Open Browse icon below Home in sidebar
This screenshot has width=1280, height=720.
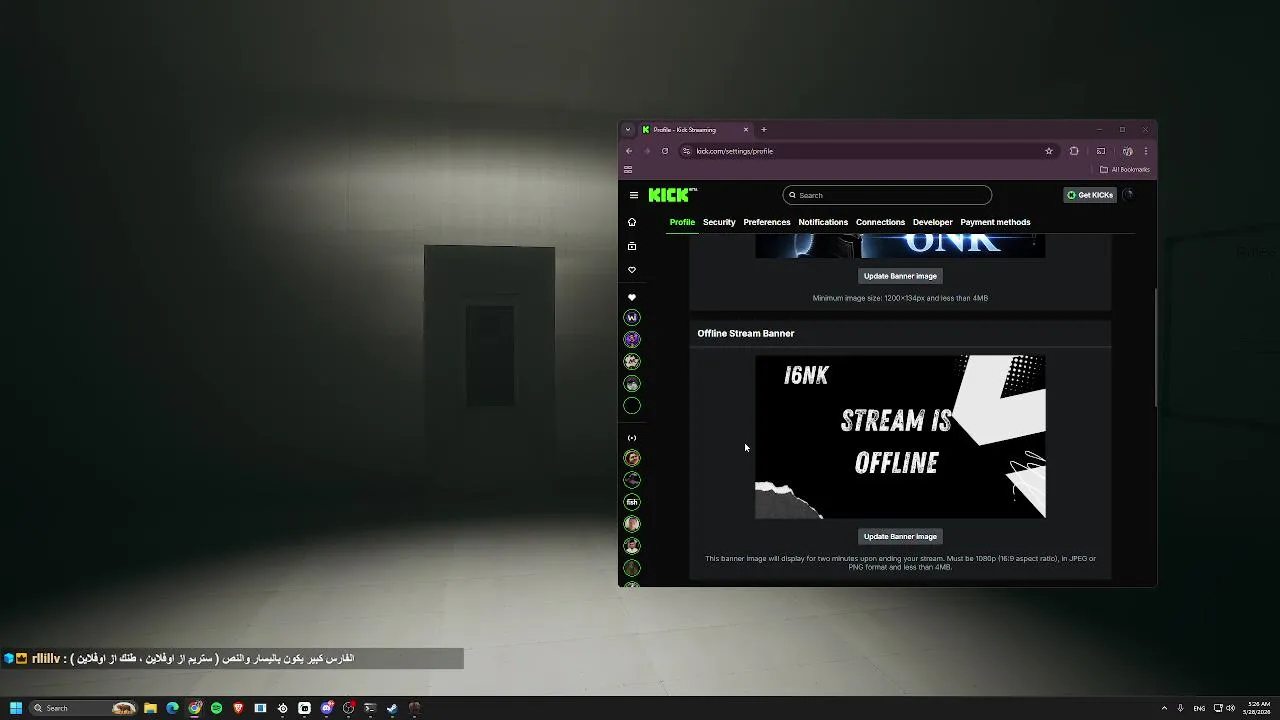click(x=631, y=246)
